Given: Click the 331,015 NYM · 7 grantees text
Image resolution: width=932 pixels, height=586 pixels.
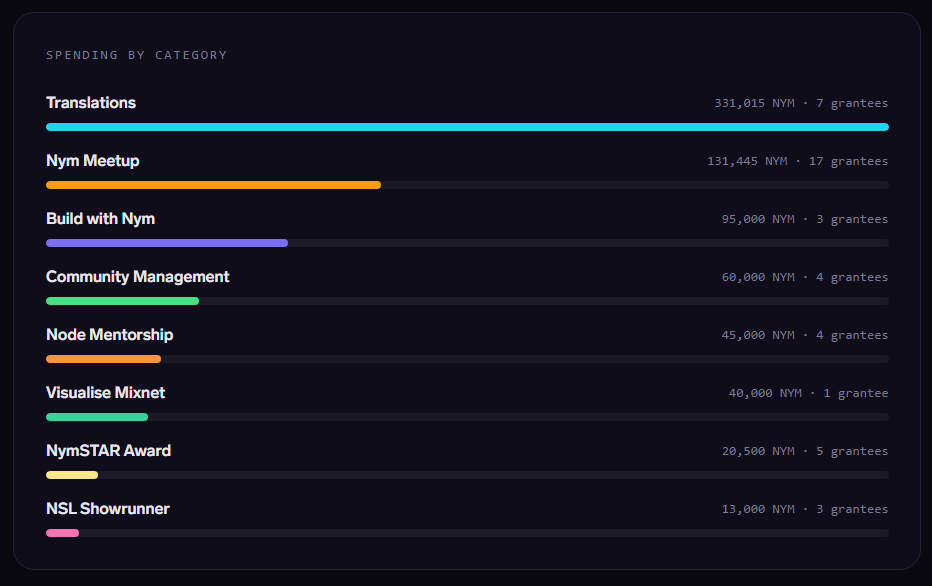Looking at the screenshot, I should tap(801, 103).
